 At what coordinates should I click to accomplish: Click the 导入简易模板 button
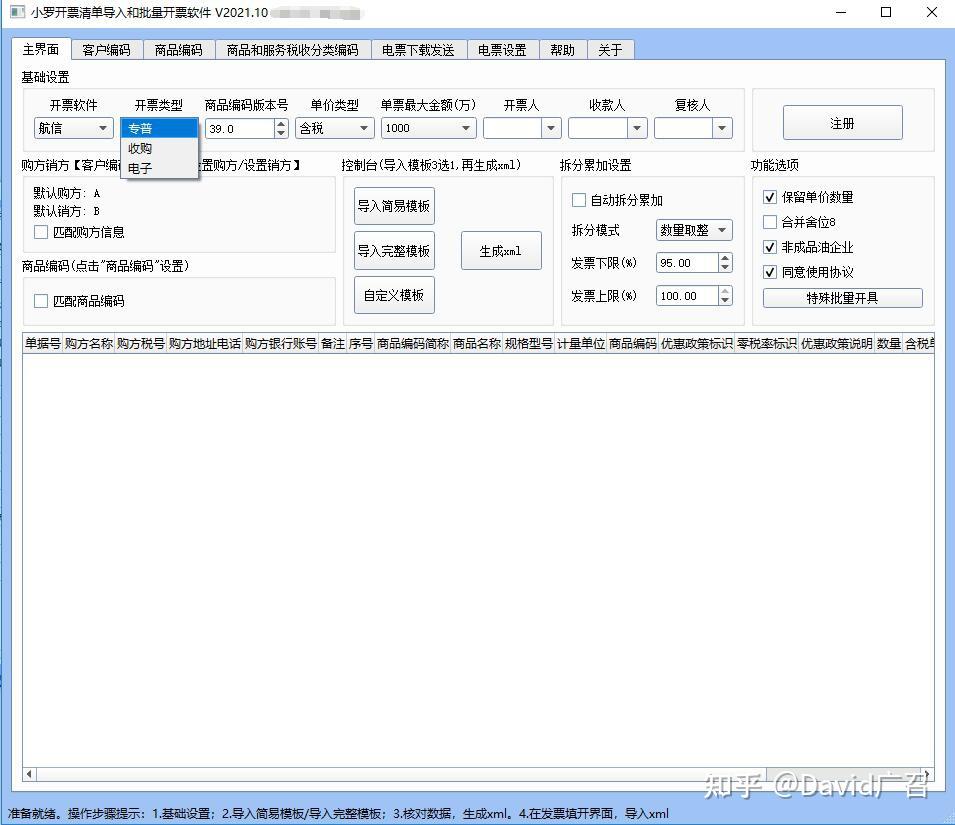coord(394,205)
